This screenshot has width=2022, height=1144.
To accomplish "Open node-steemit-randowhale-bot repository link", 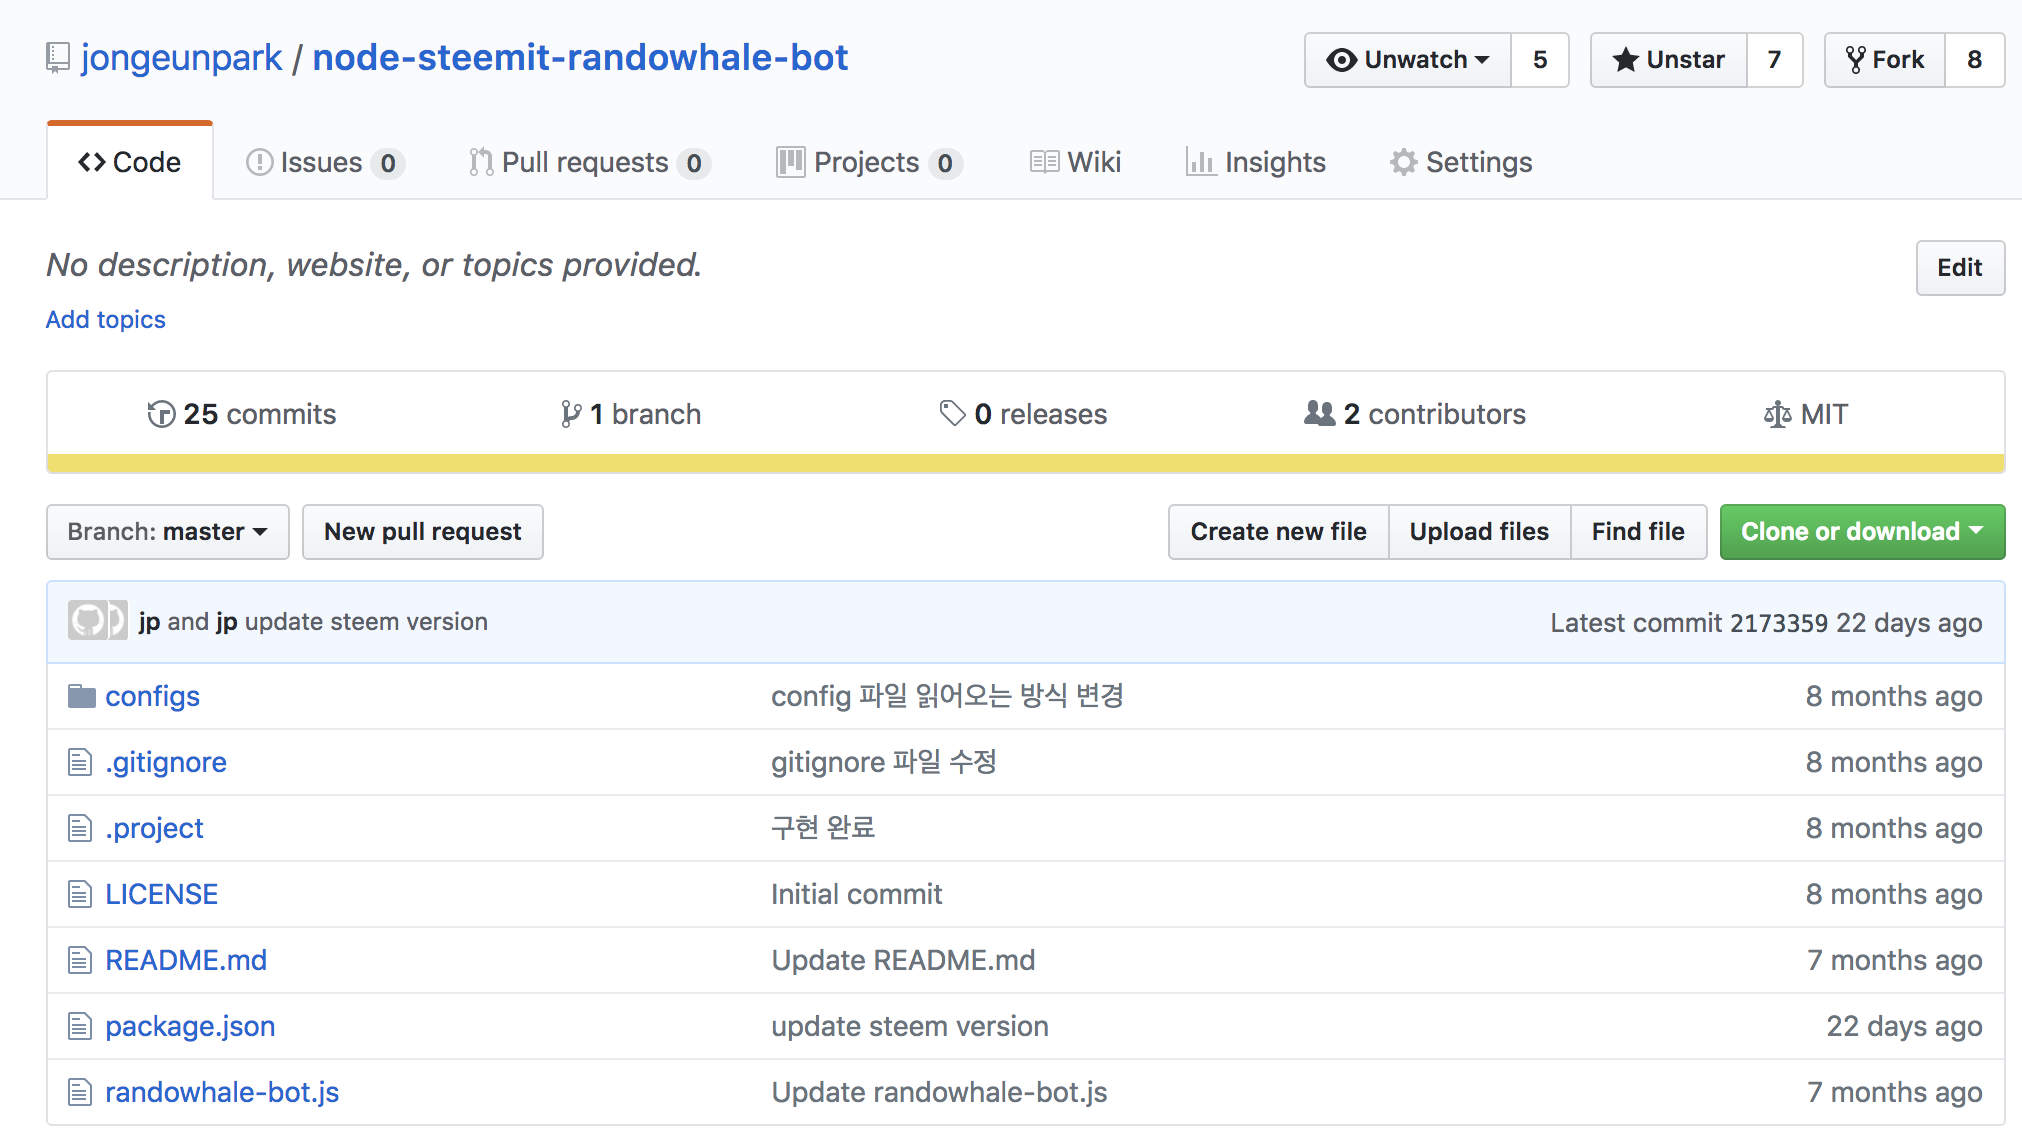I will pos(580,58).
